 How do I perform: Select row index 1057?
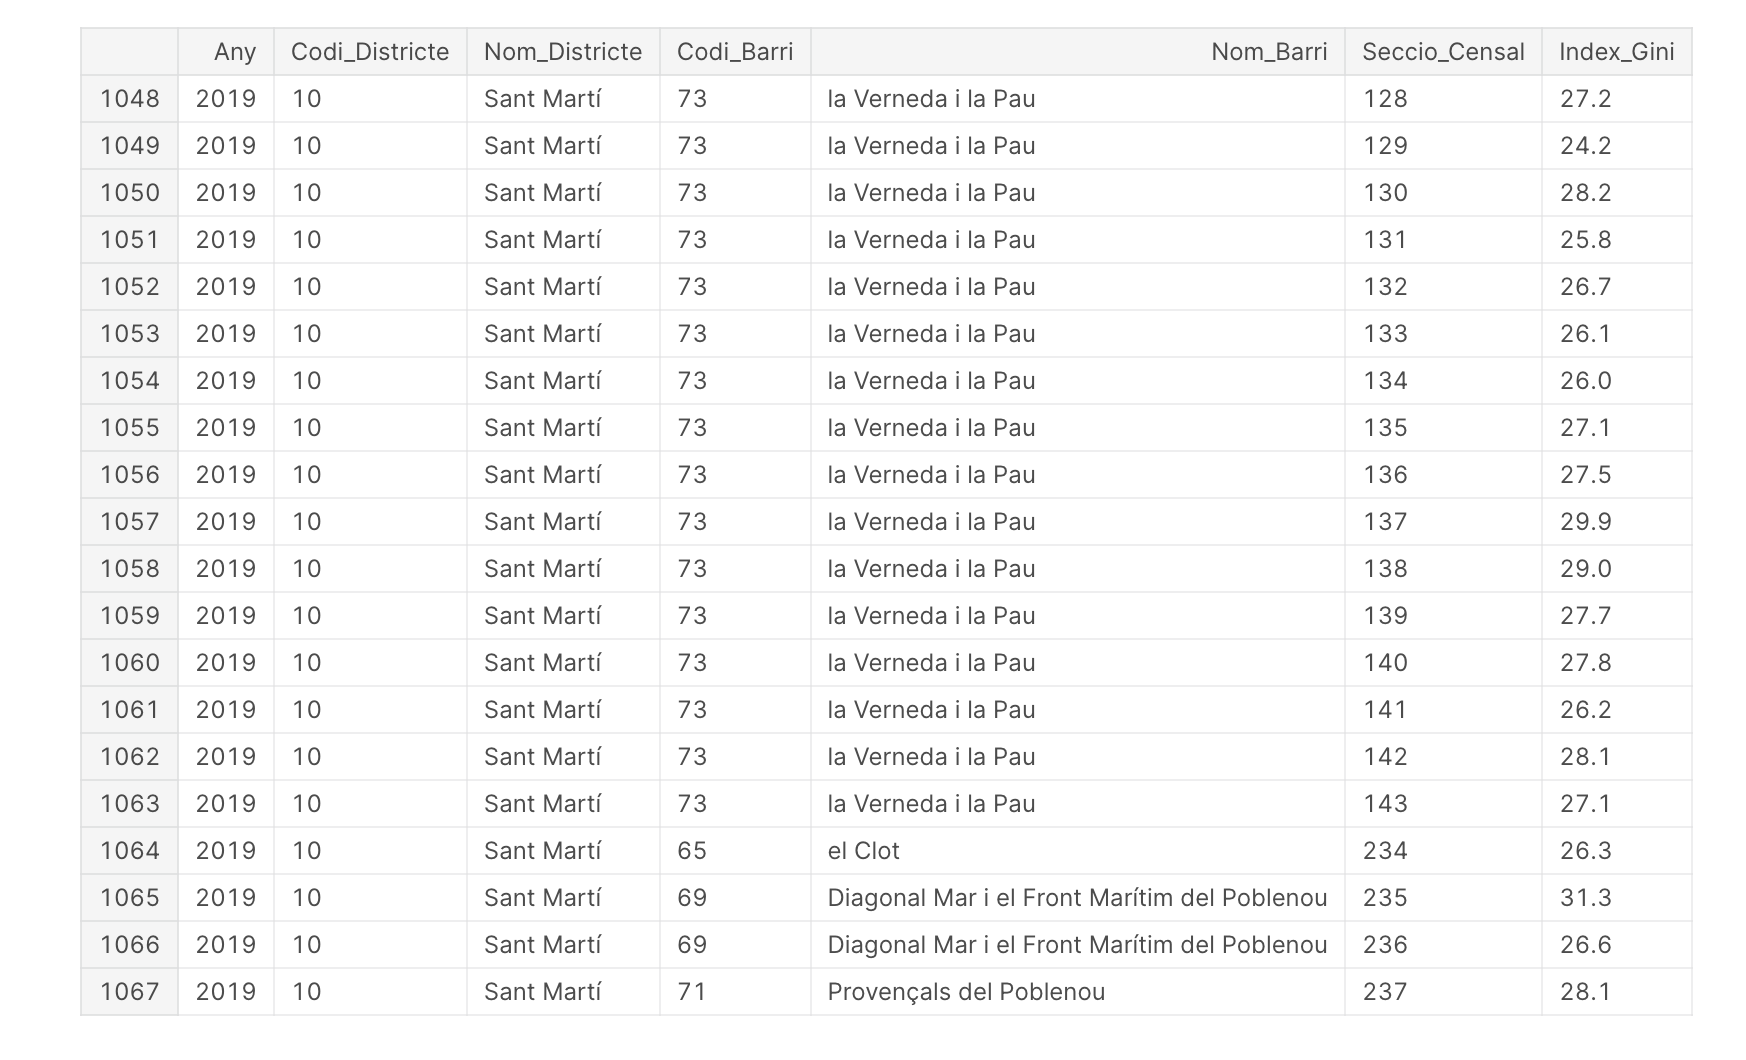[130, 522]
